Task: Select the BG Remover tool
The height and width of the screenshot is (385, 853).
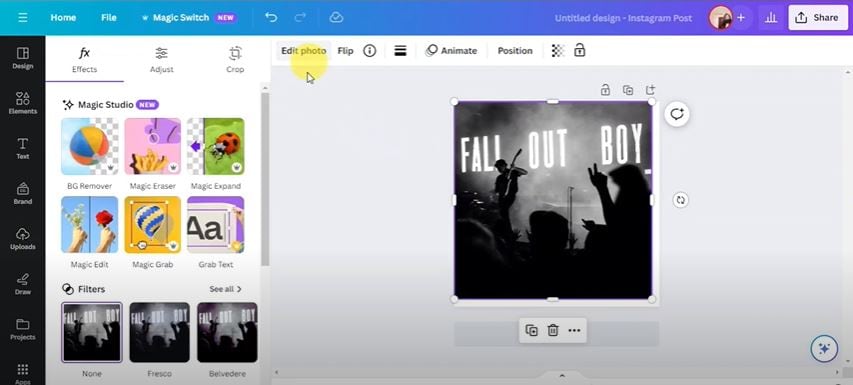Action: coord(89,146)
